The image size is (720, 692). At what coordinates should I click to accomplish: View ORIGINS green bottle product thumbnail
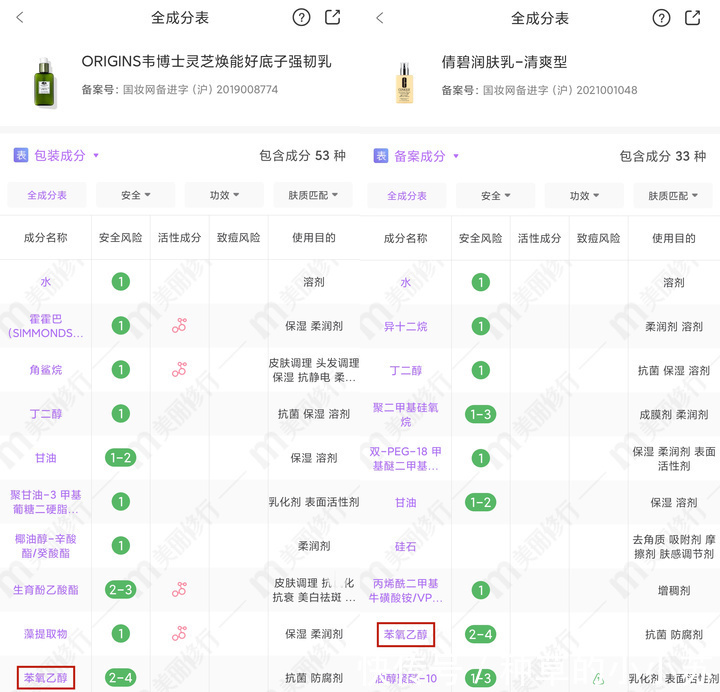45,83
